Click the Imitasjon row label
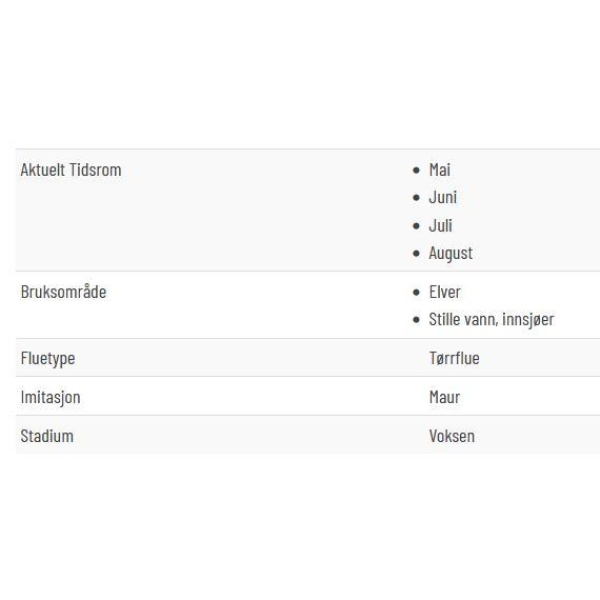 [51, 398]
